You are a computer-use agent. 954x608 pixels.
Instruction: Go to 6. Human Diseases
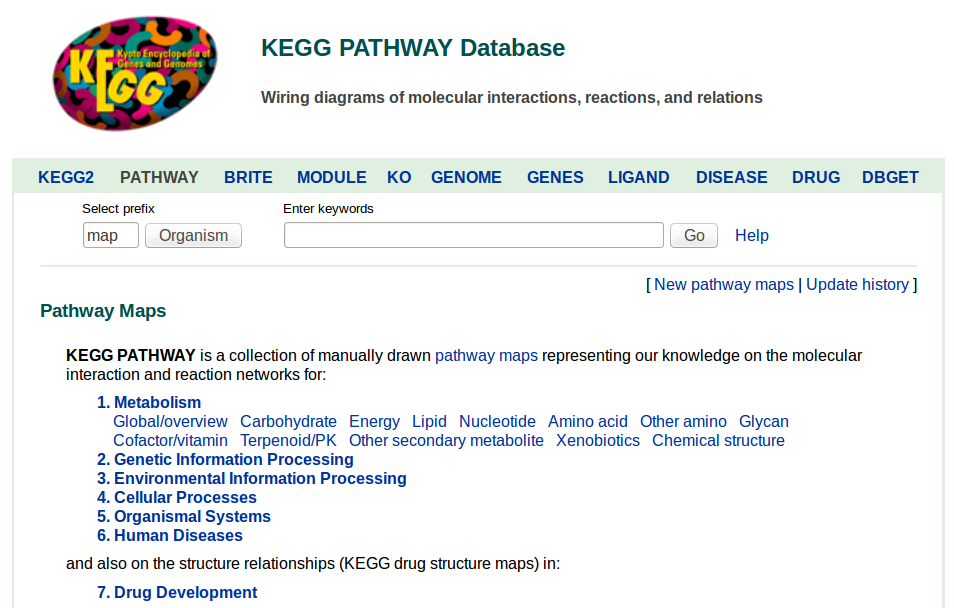170,535
